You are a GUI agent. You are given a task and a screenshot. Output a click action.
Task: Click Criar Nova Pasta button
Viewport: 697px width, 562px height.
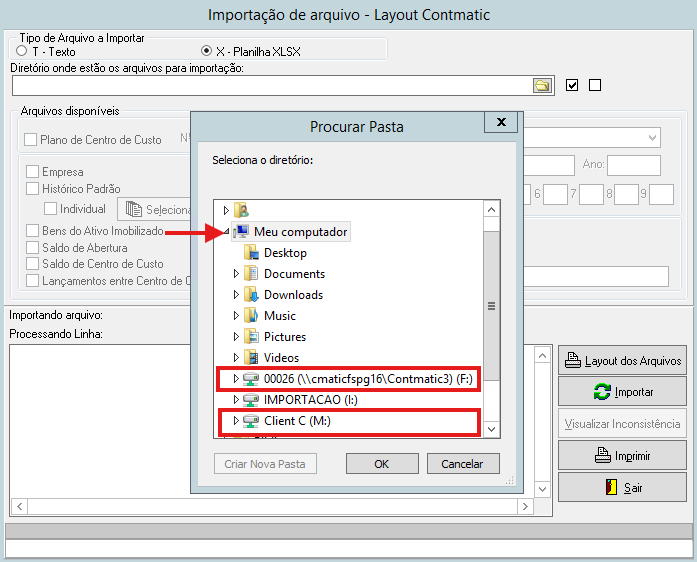point(265,464)
